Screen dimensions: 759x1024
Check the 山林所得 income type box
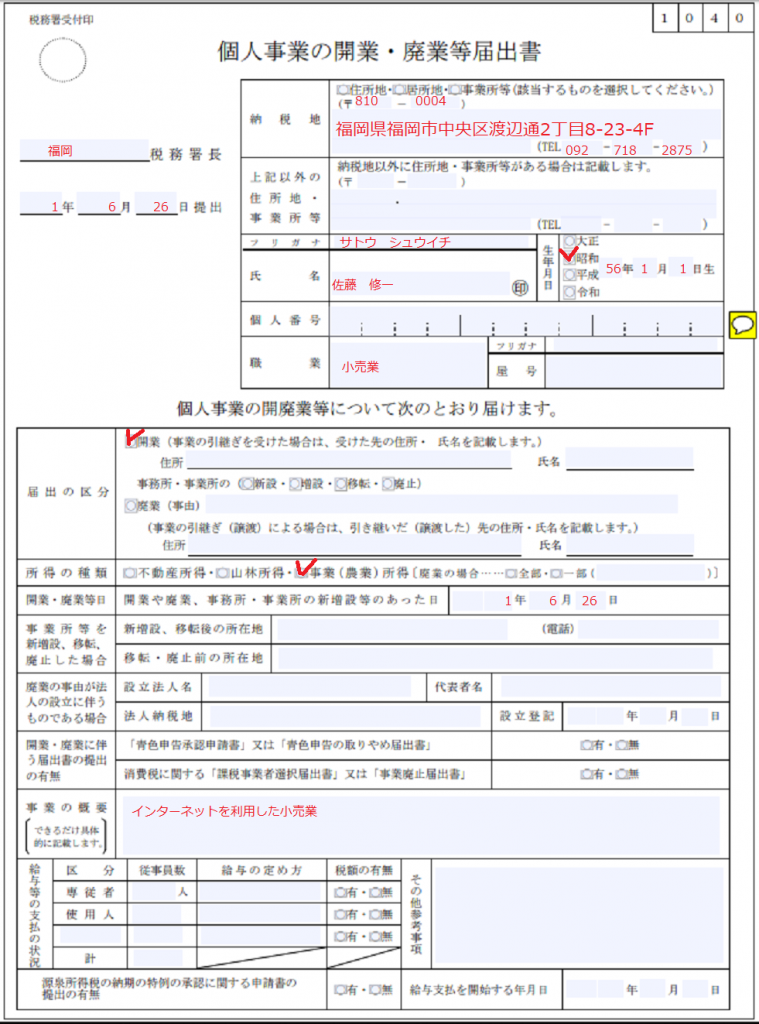210,574
